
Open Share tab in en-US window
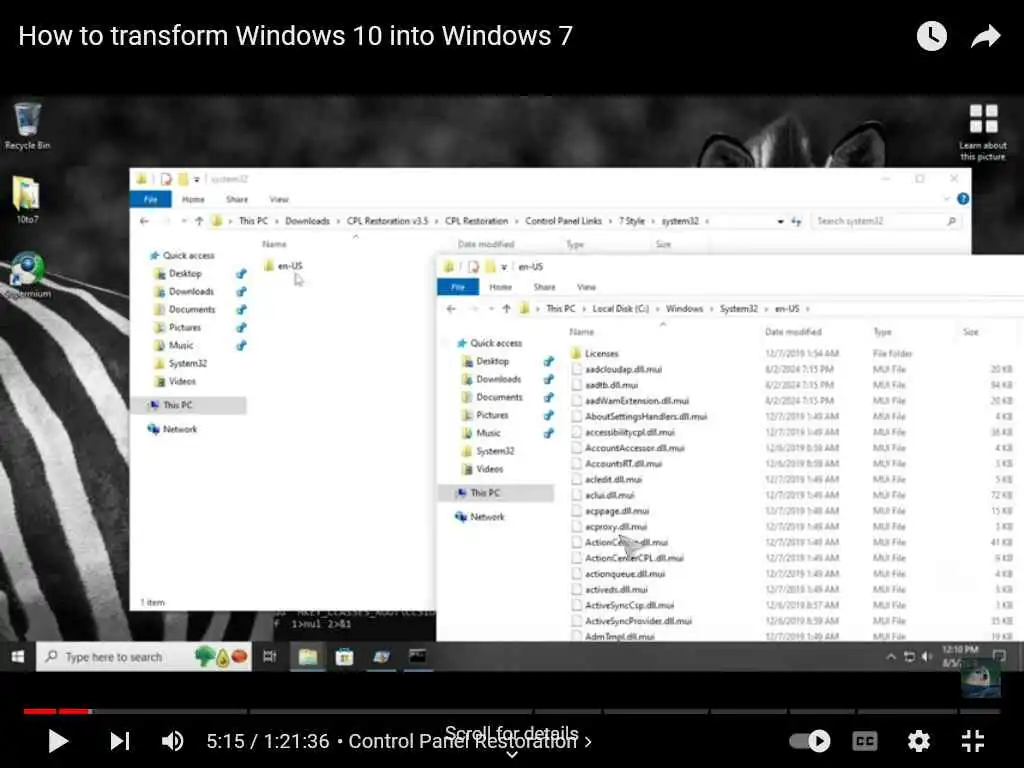tap(544, 287)
